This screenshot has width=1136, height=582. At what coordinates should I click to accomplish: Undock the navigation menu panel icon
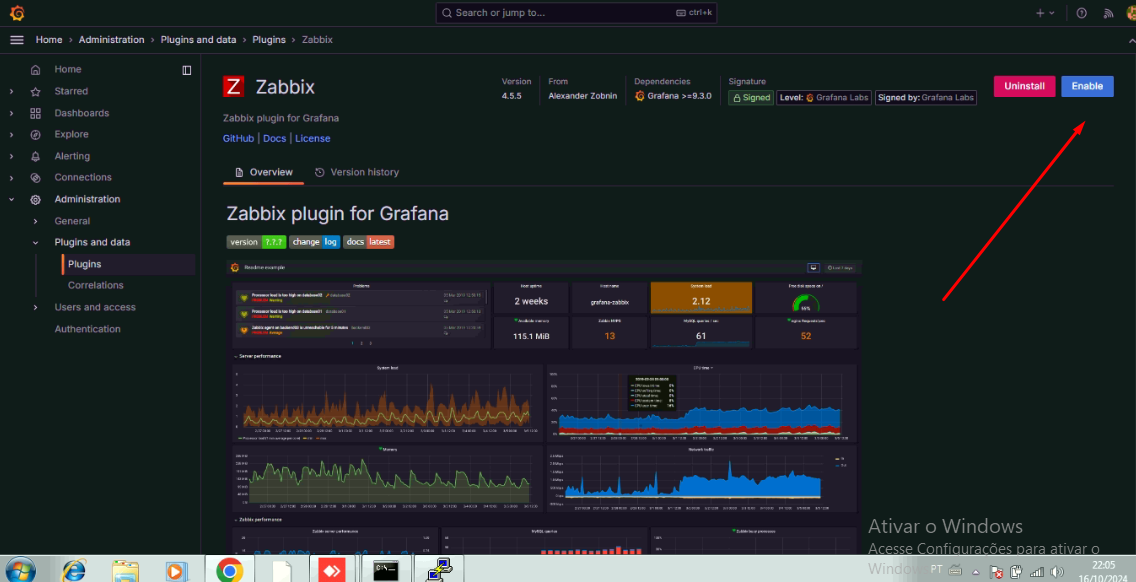pos(187,70)
